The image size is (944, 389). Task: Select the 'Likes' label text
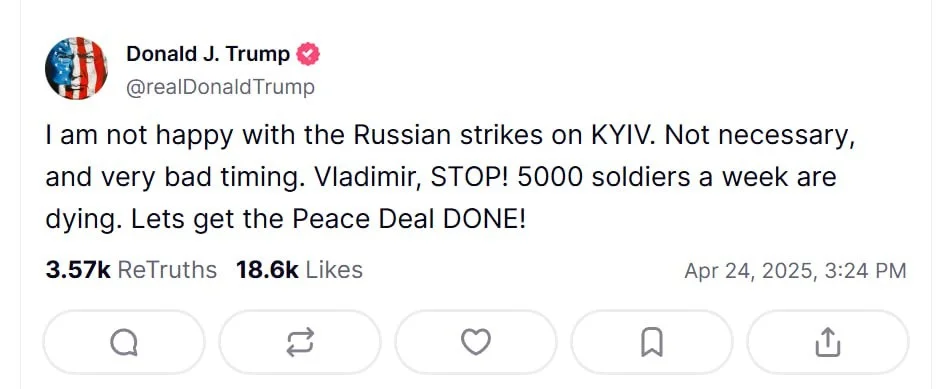334,270
